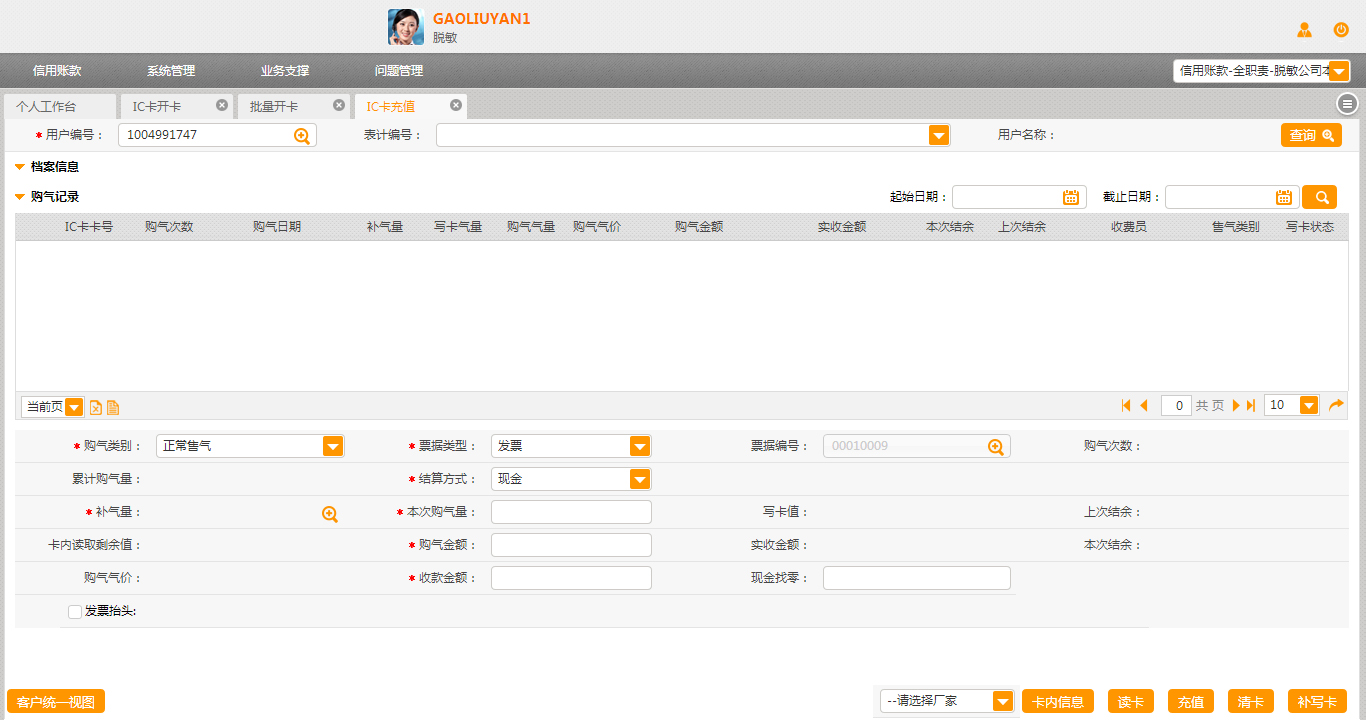Viewport: 1366px width, 720px height.
Task: Tick the 发票抬头 checkbox
Action: pos(75,612)
